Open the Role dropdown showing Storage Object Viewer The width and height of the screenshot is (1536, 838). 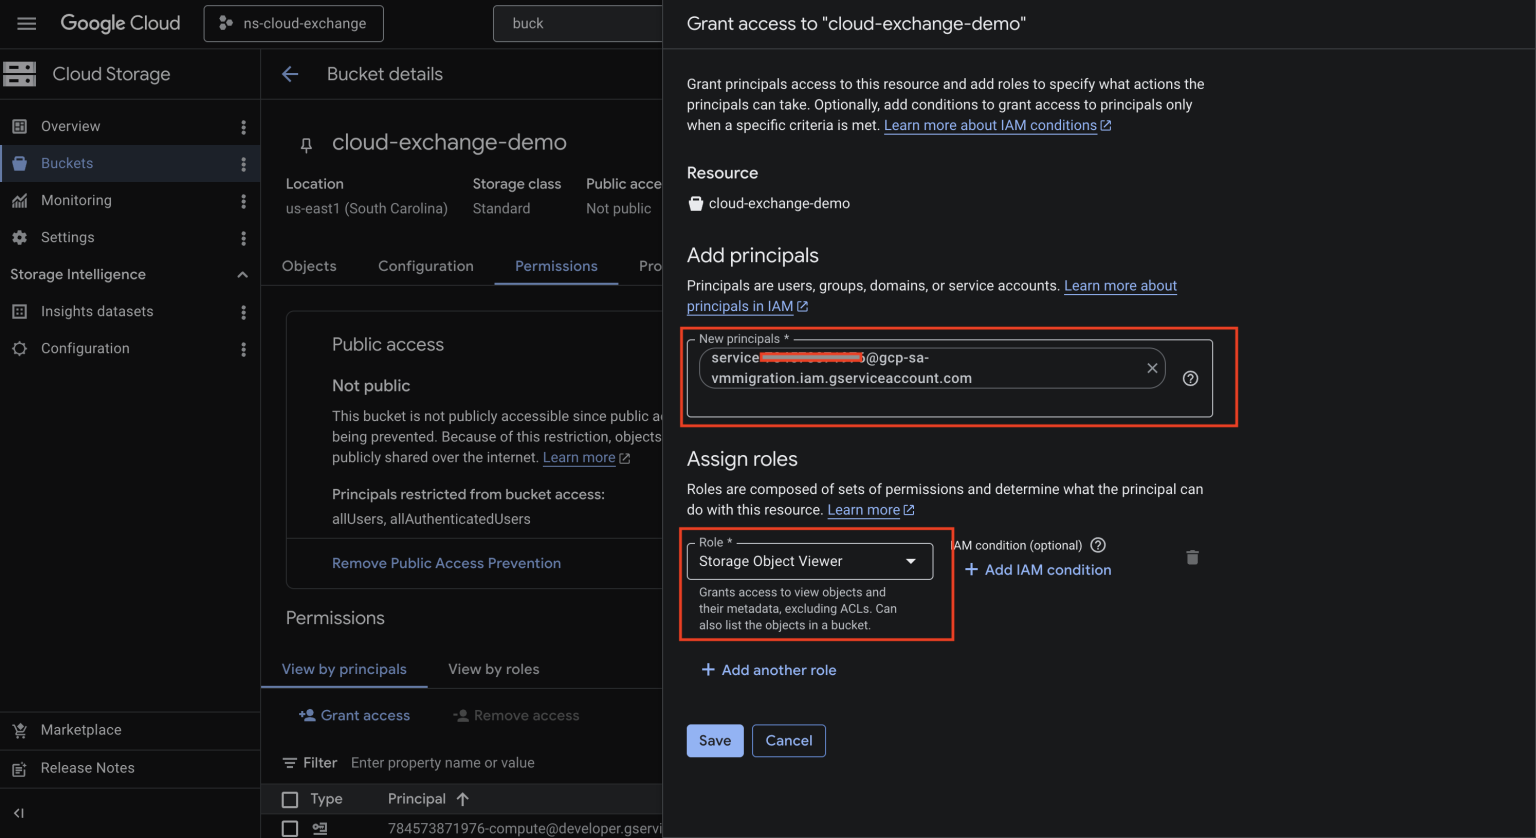click(x=810, y=561)
